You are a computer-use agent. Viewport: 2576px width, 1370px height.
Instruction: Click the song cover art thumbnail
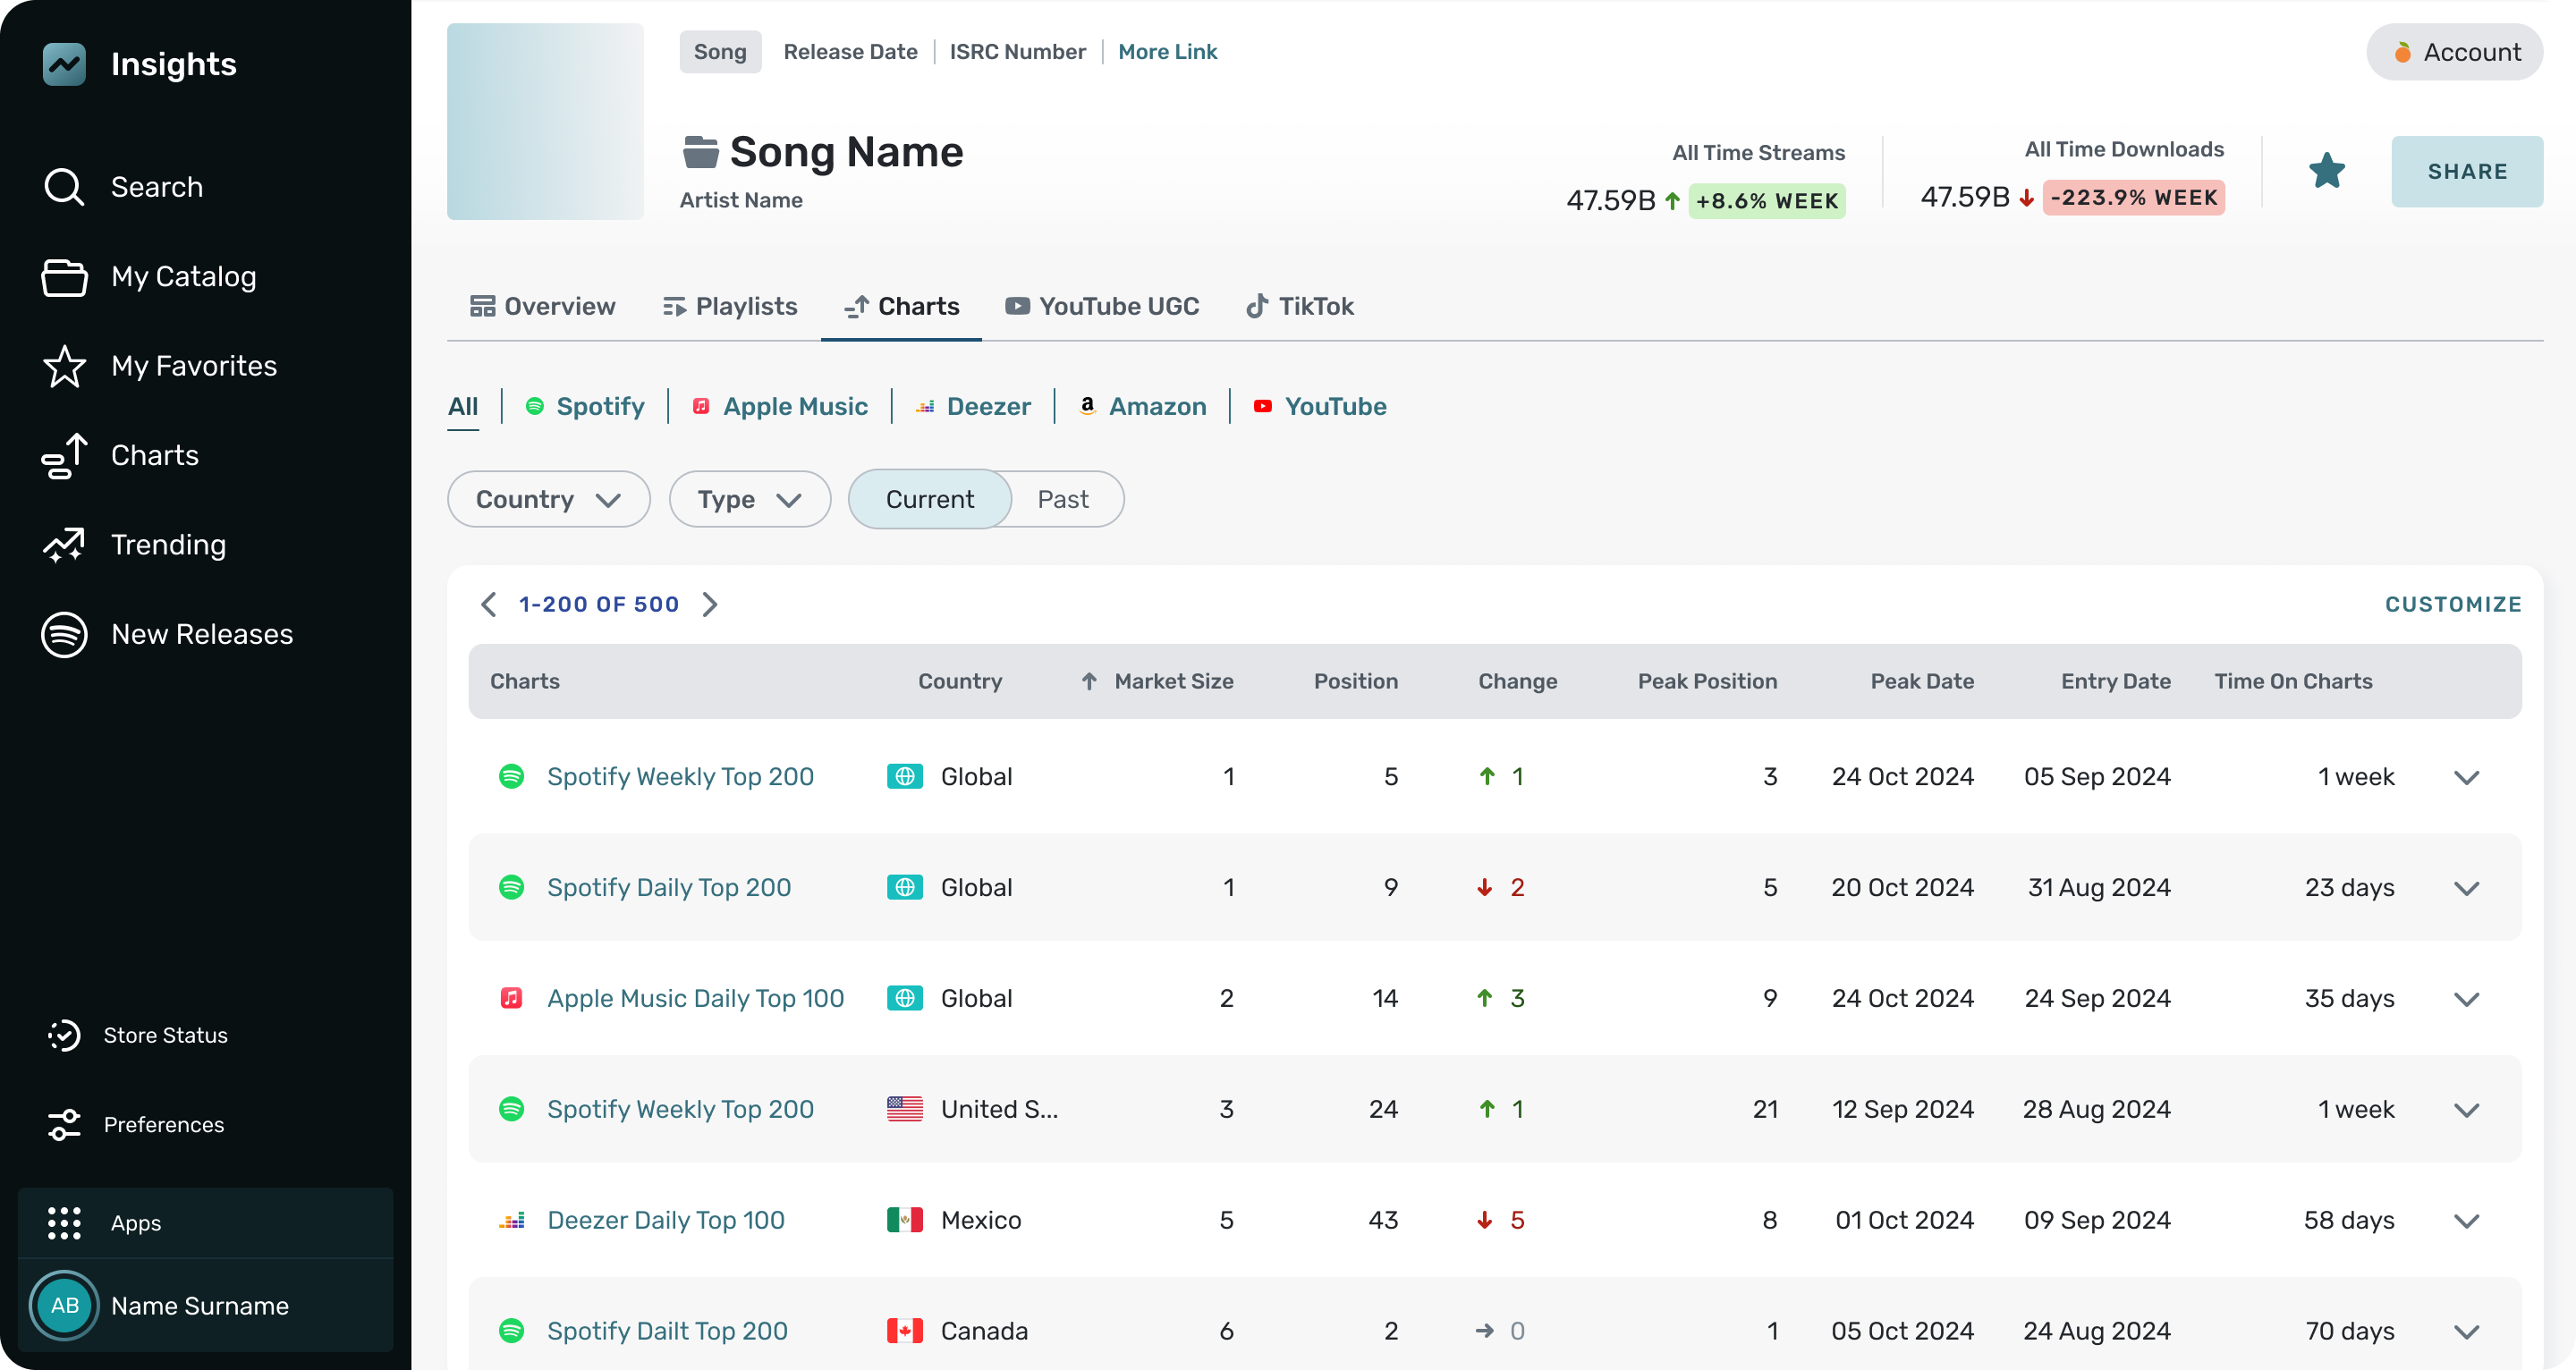coord(545,121)
